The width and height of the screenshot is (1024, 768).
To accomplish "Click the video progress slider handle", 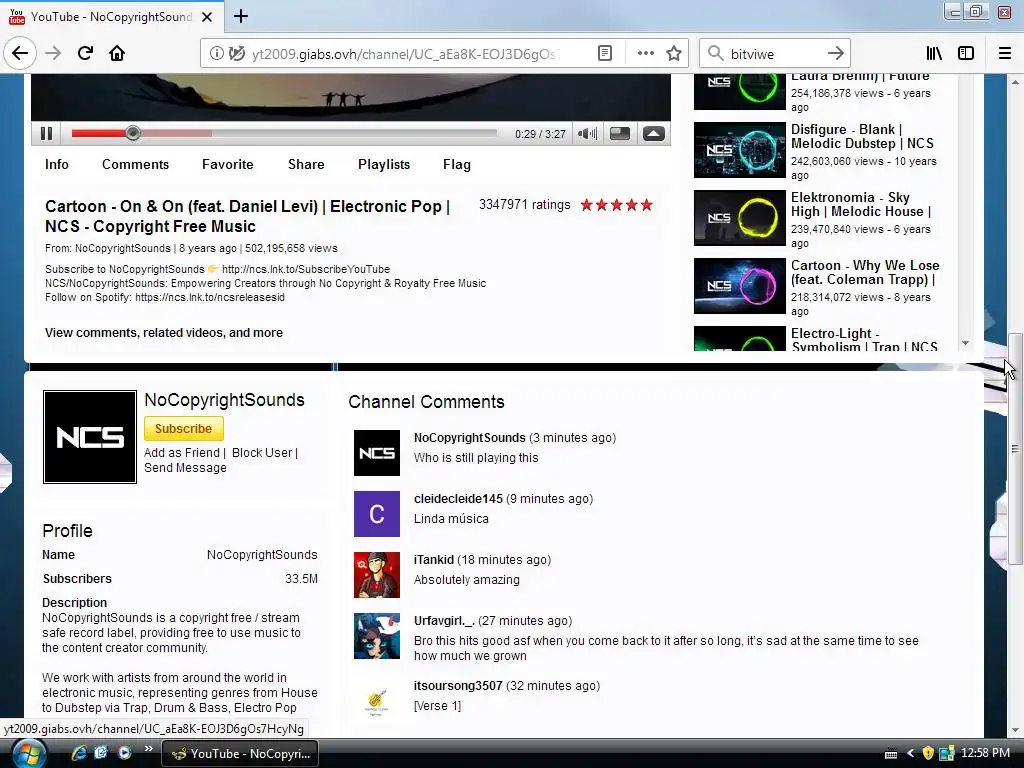I will pyautogui.click(x=133, y=133).
